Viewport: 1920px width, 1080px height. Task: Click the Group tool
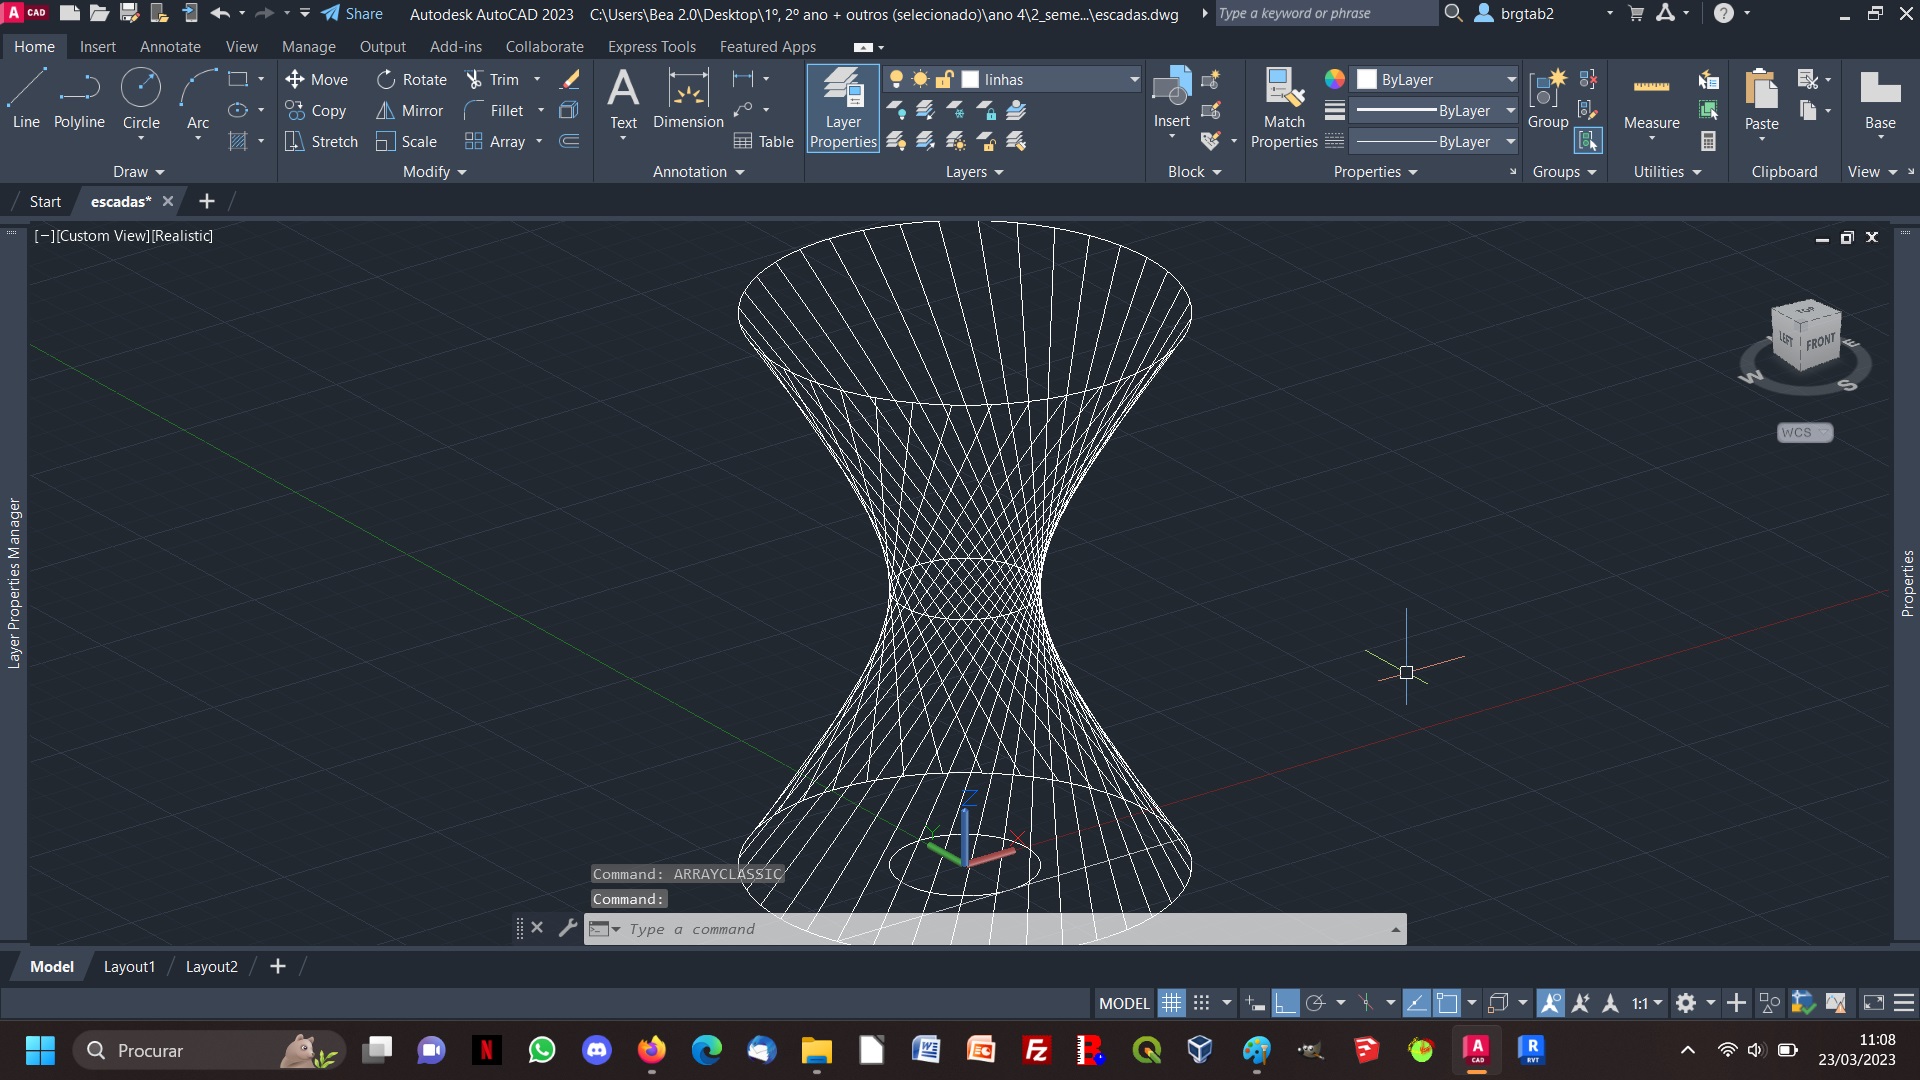click(x=1547, y=98)
